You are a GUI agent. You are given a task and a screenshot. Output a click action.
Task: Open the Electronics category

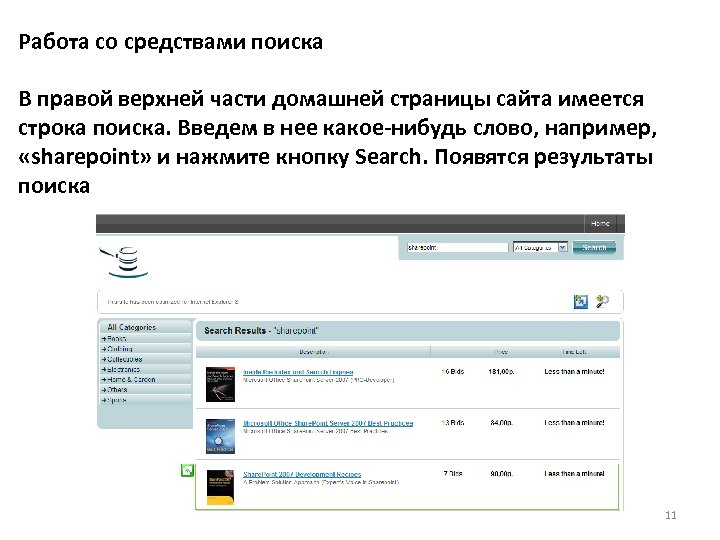146,369
